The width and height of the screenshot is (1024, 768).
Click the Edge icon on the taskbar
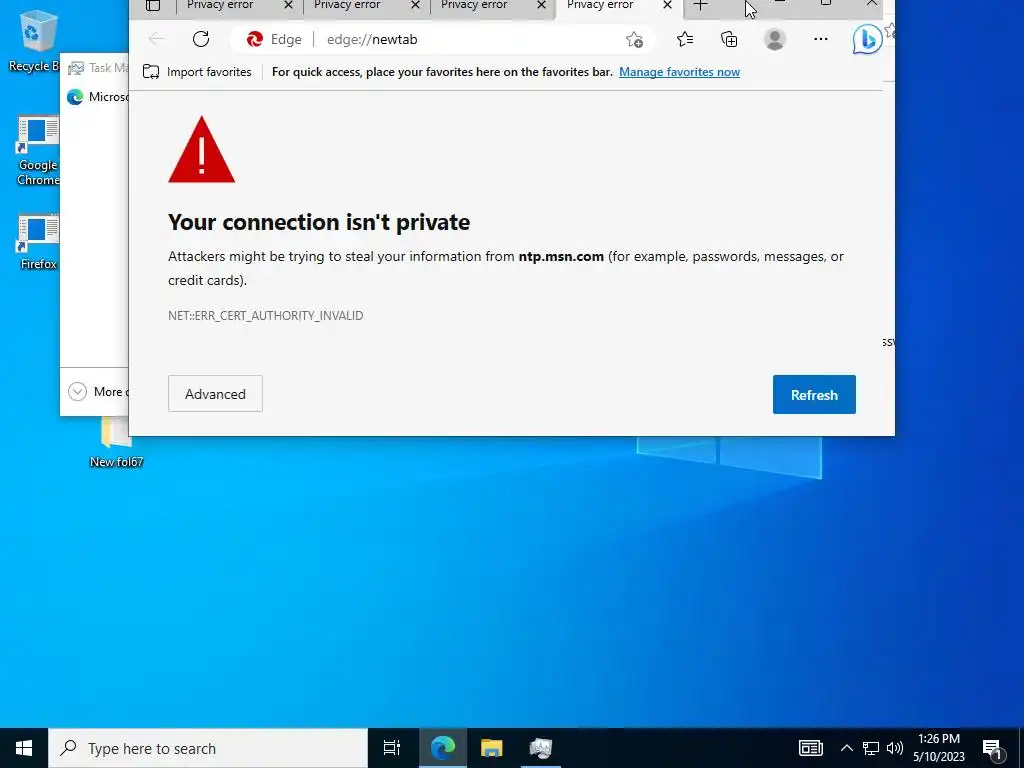tap(443, 748)
